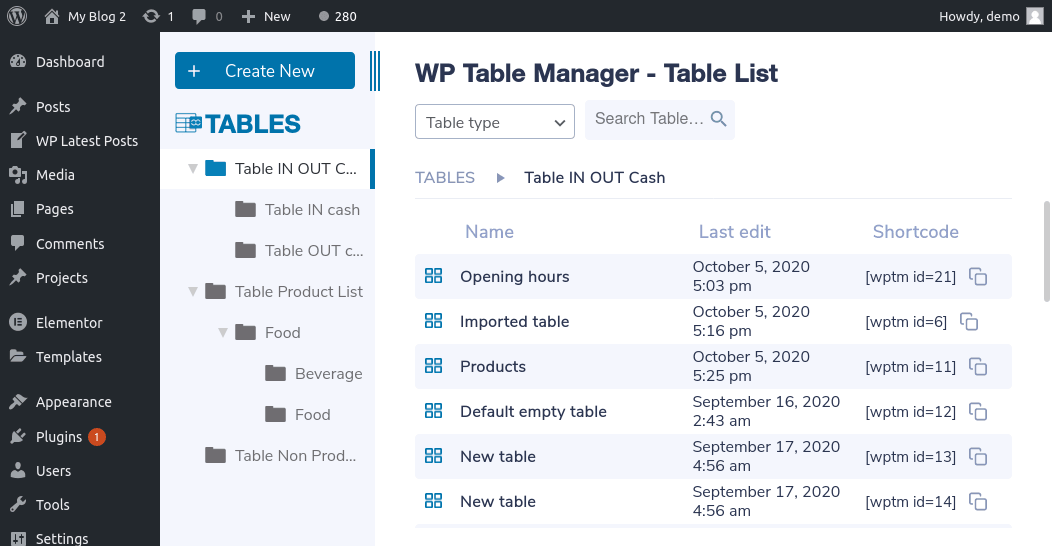The image size is (1052, 546).
Task: Collapse the Table Product List folder
Action: coord(193,291)
